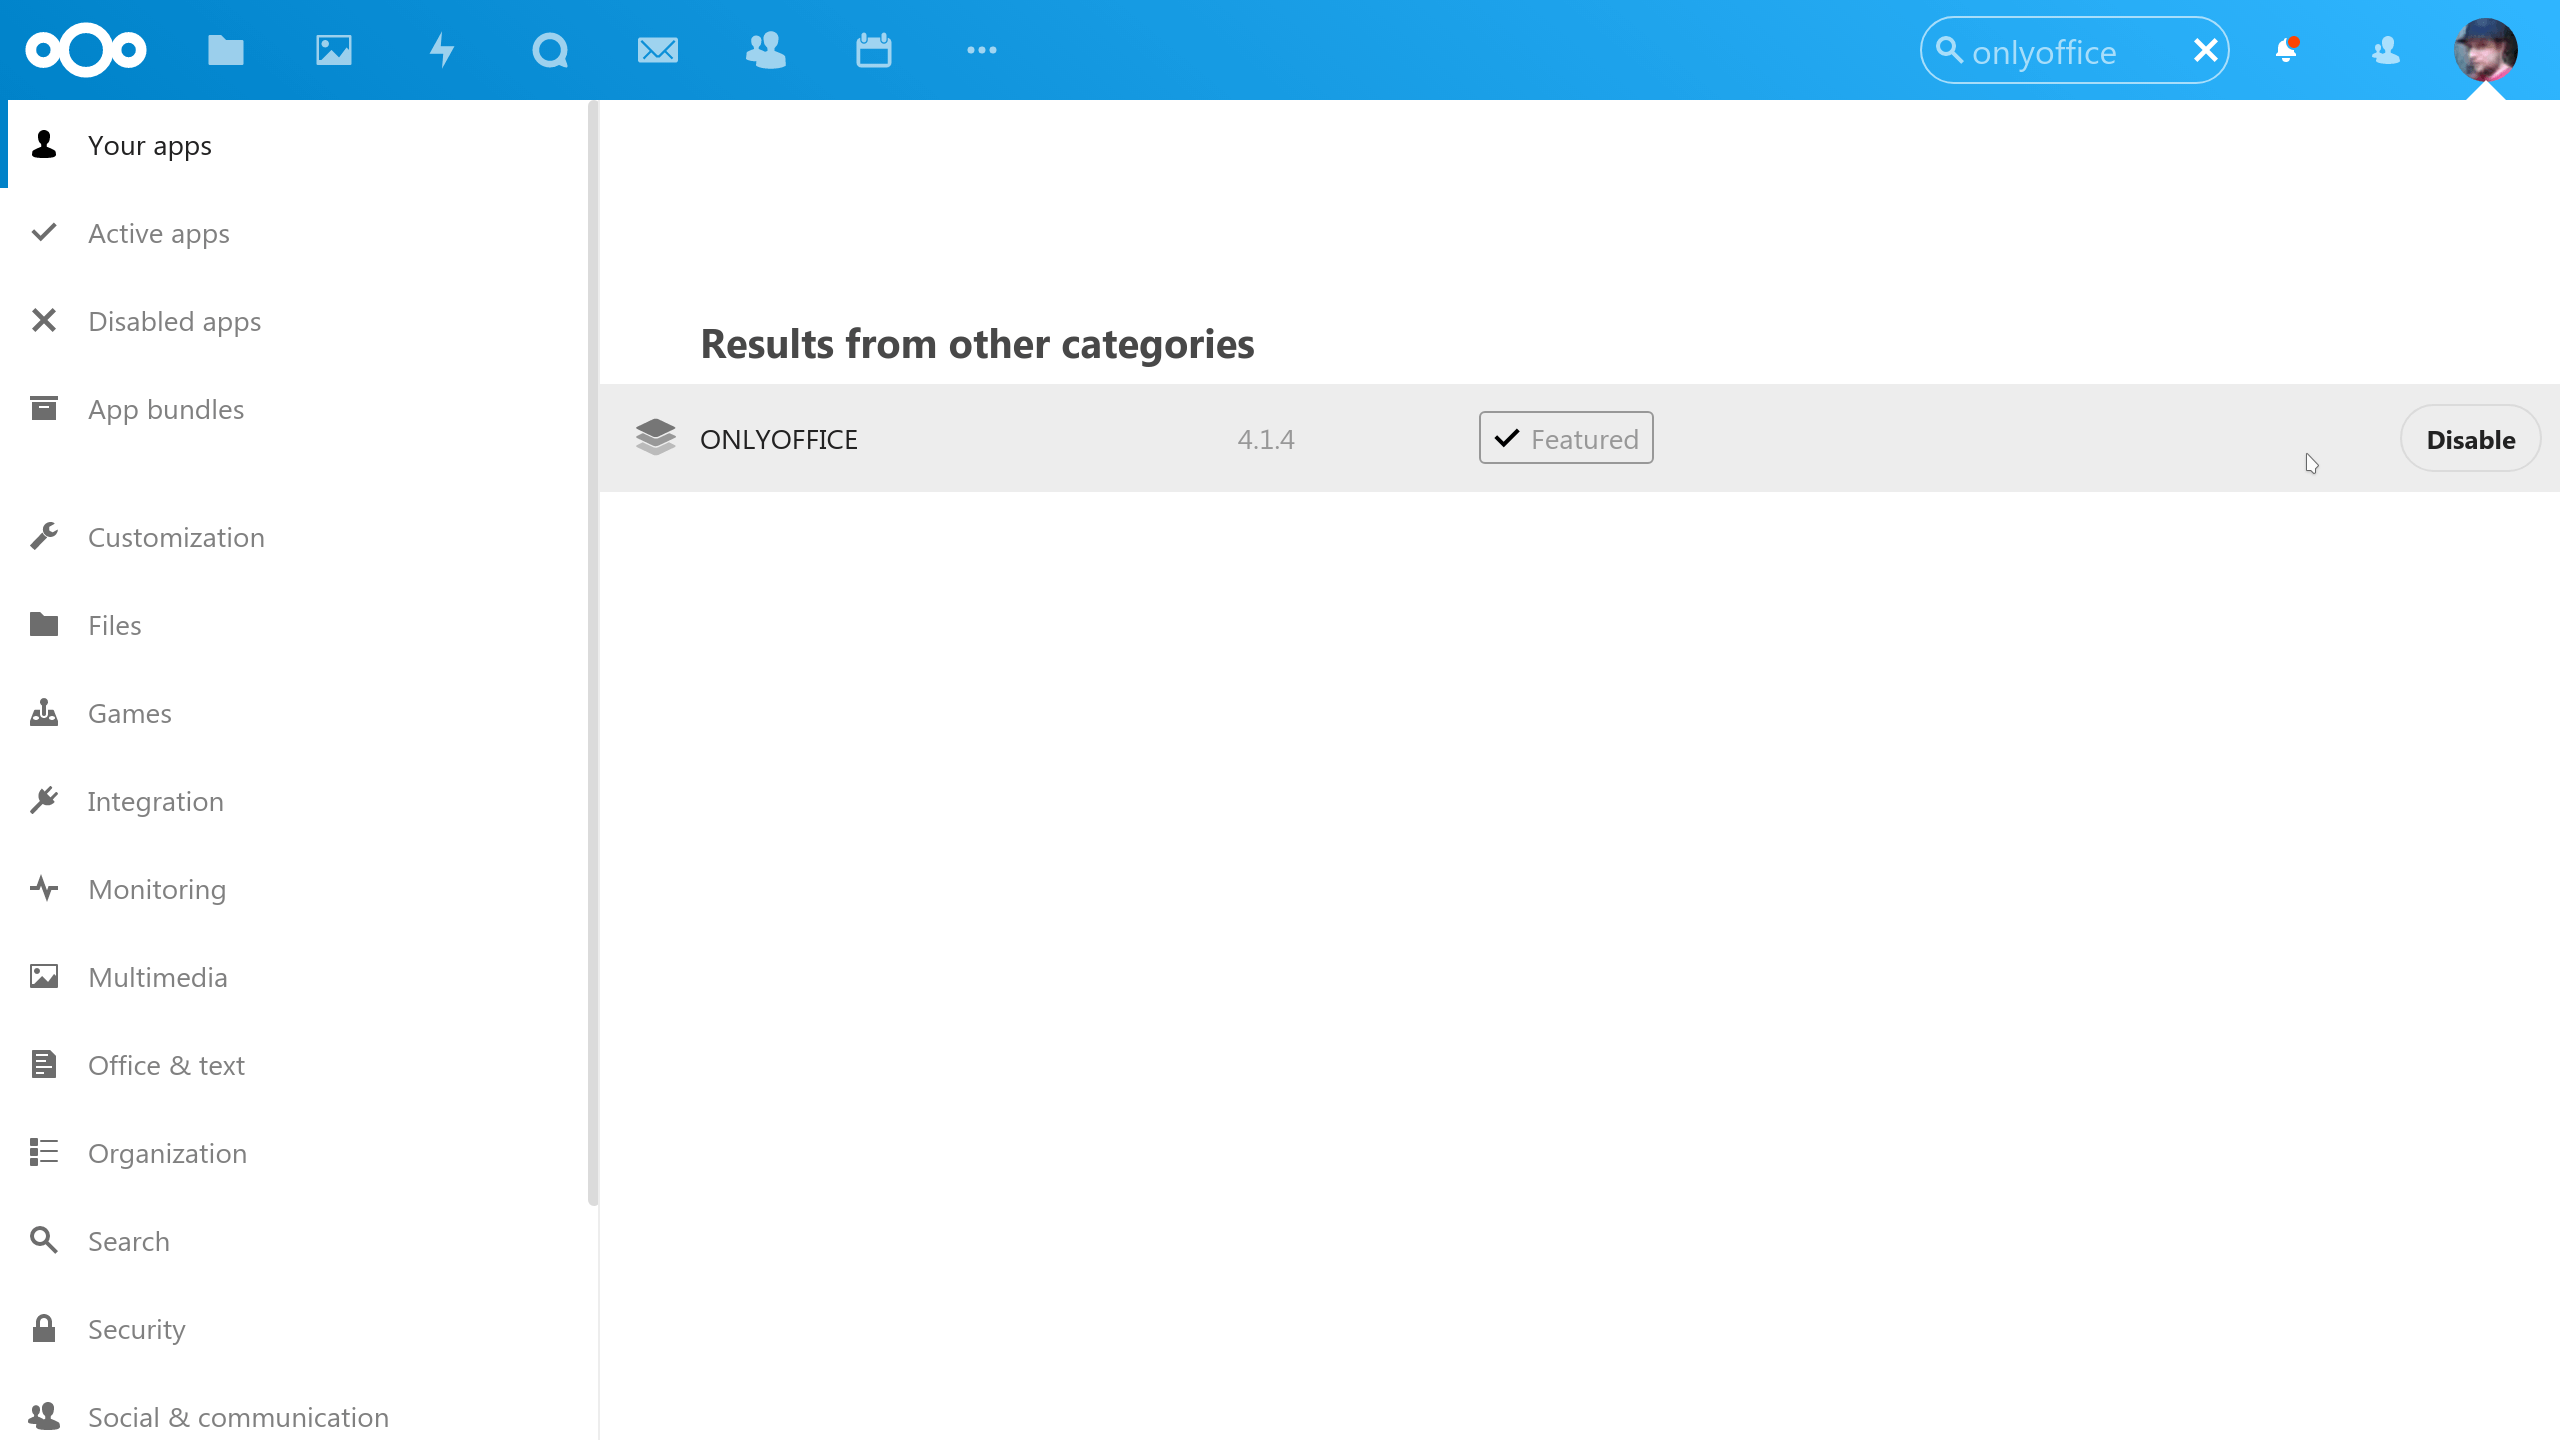Open the Games category
This screenshot has width=2560, height=1440.
[x=298, y=713]
